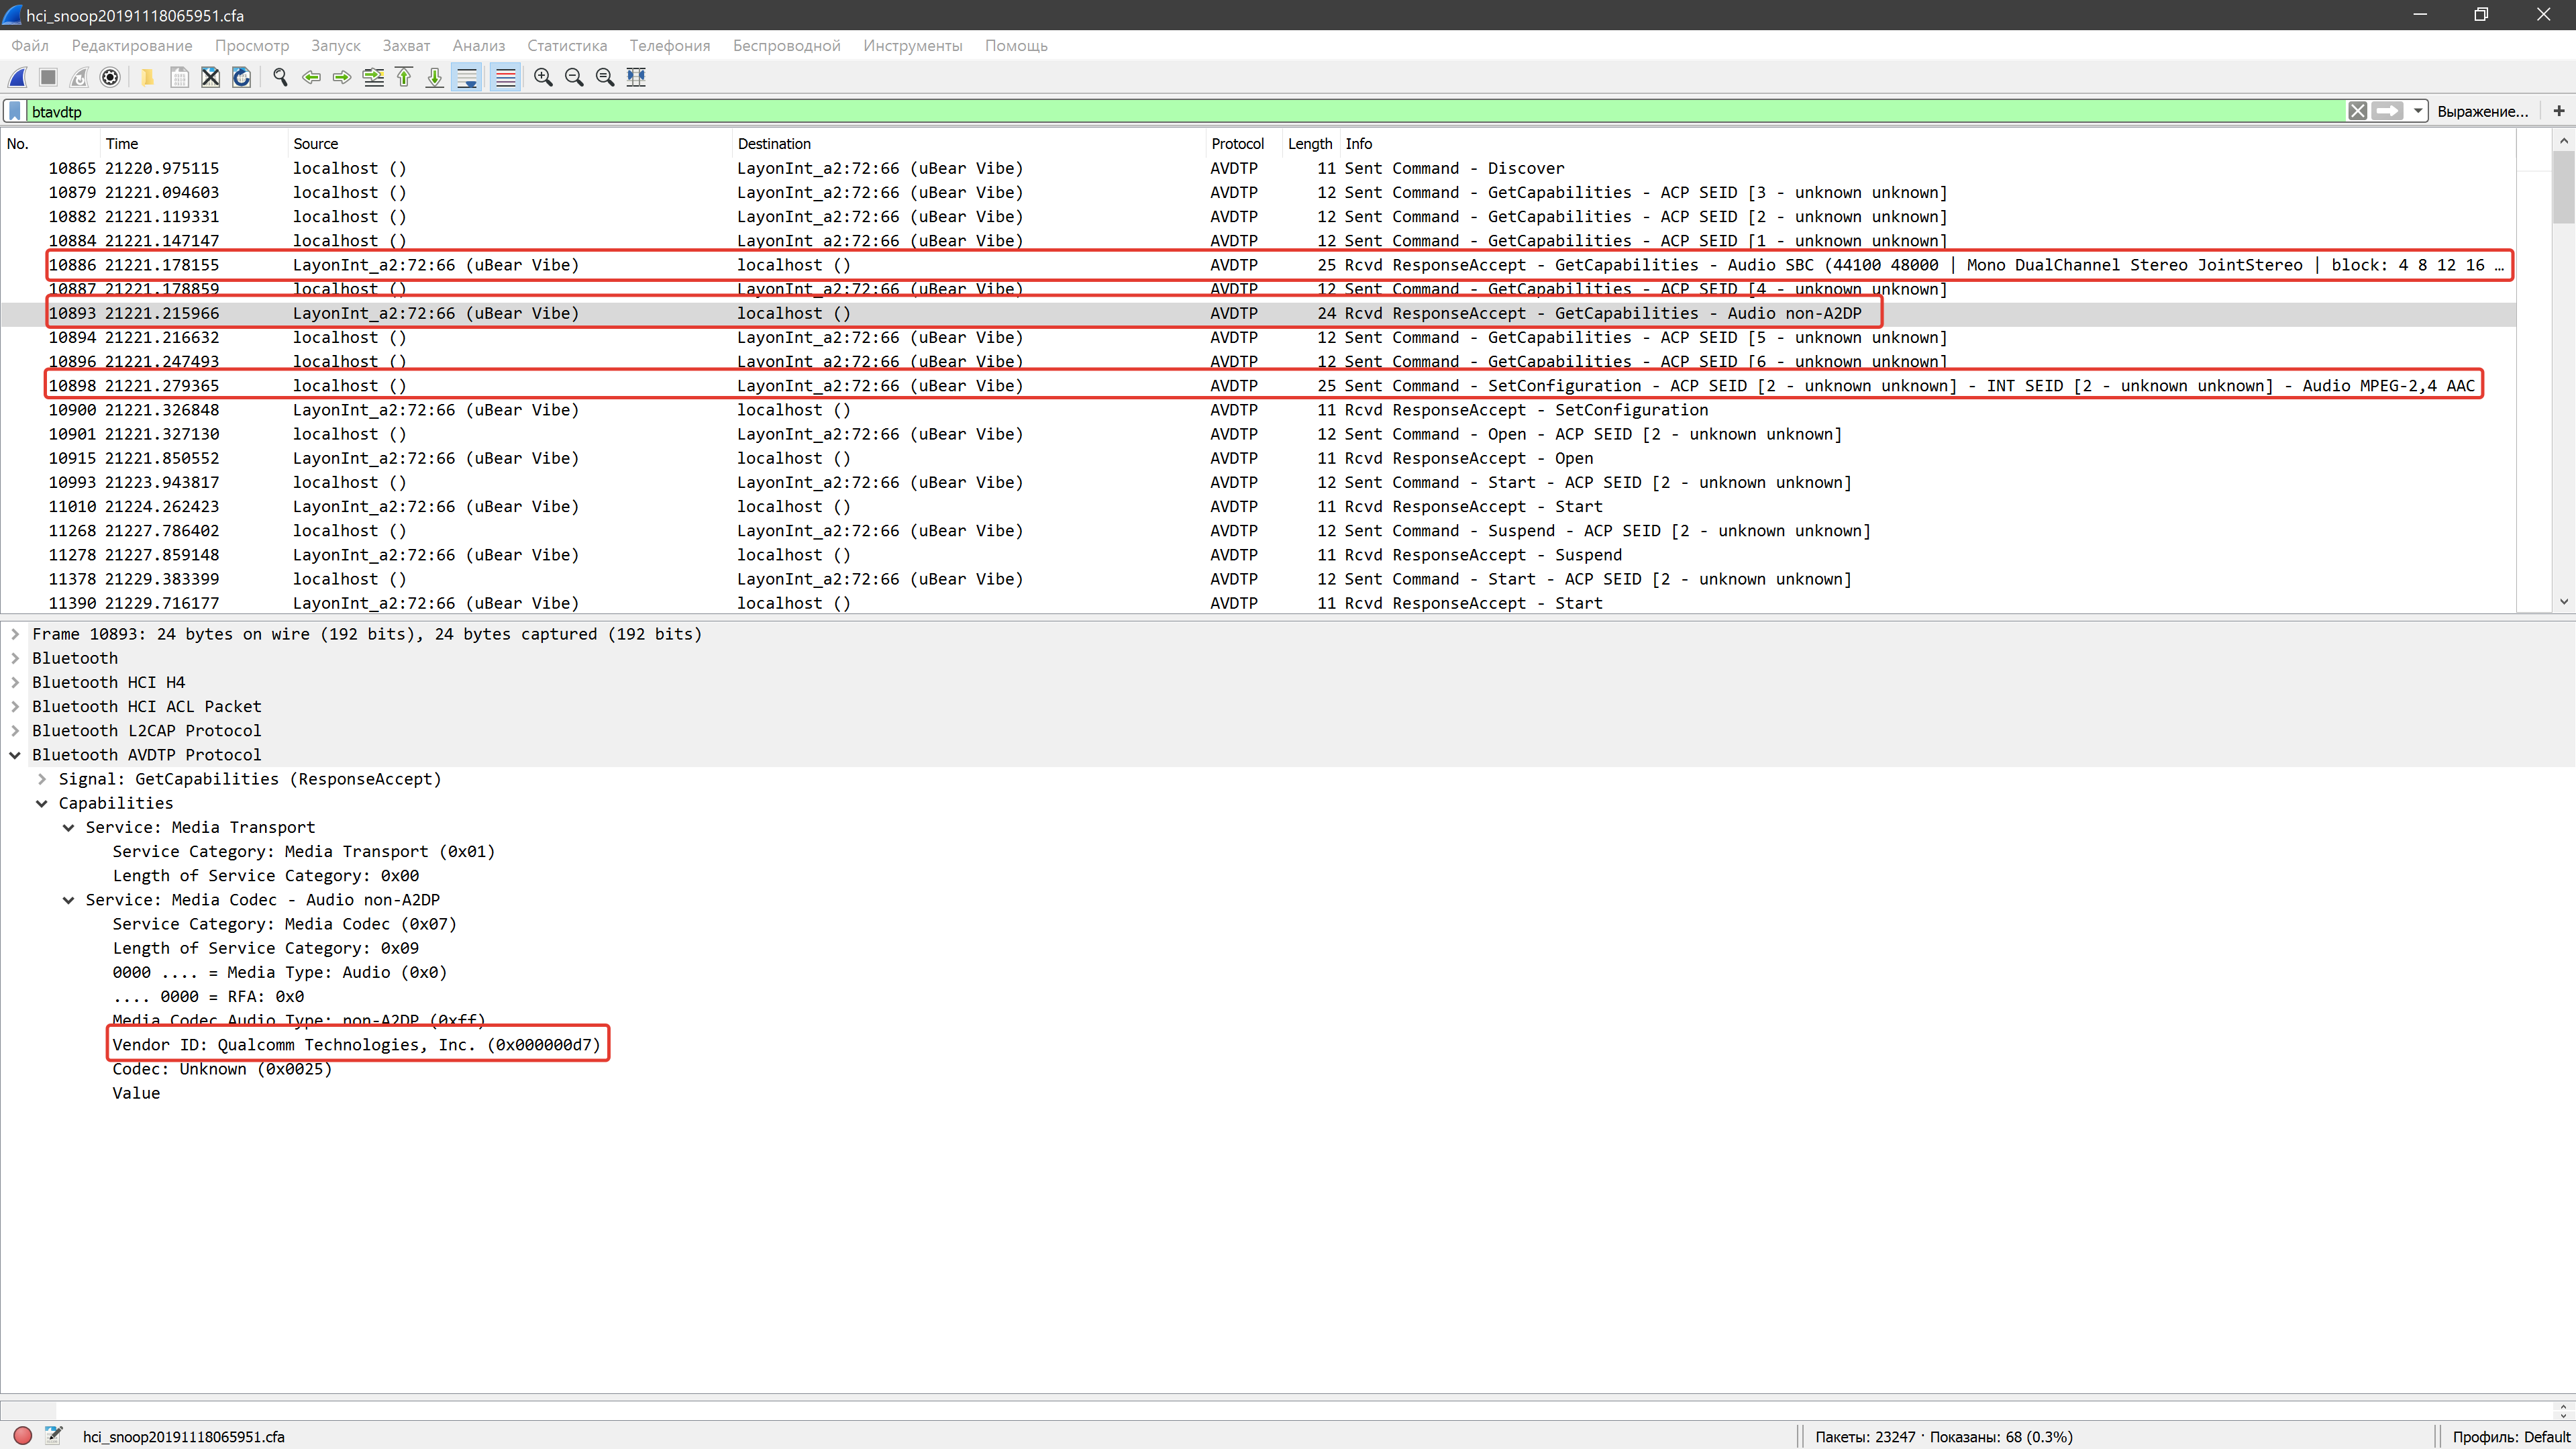Open the Статистика menu

pyautogui.click(x=567, y=46)
